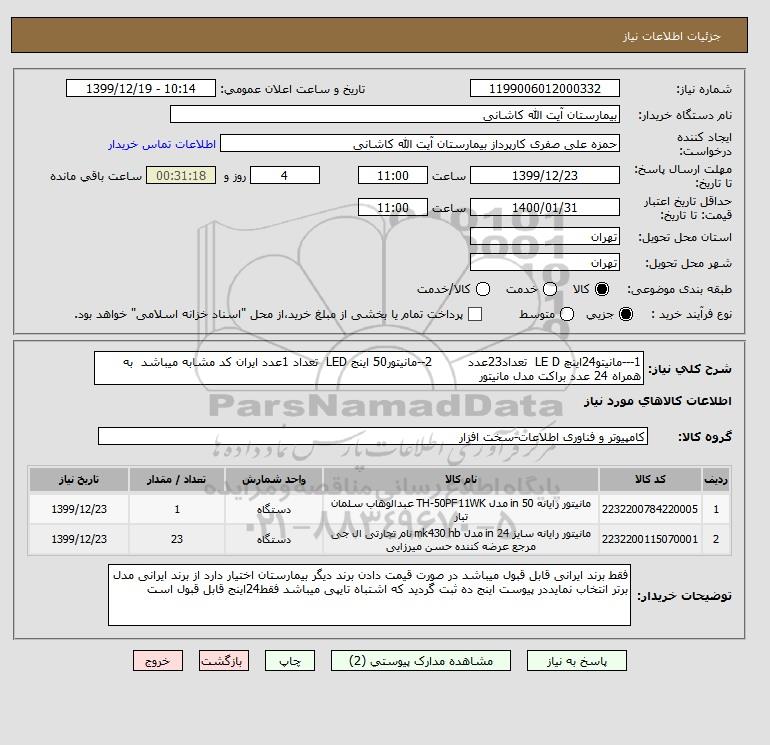The width and height of the screenshot is (770, 745).
Task: Select the متوسط purchase type radio
Action: (x=567, y=314)
